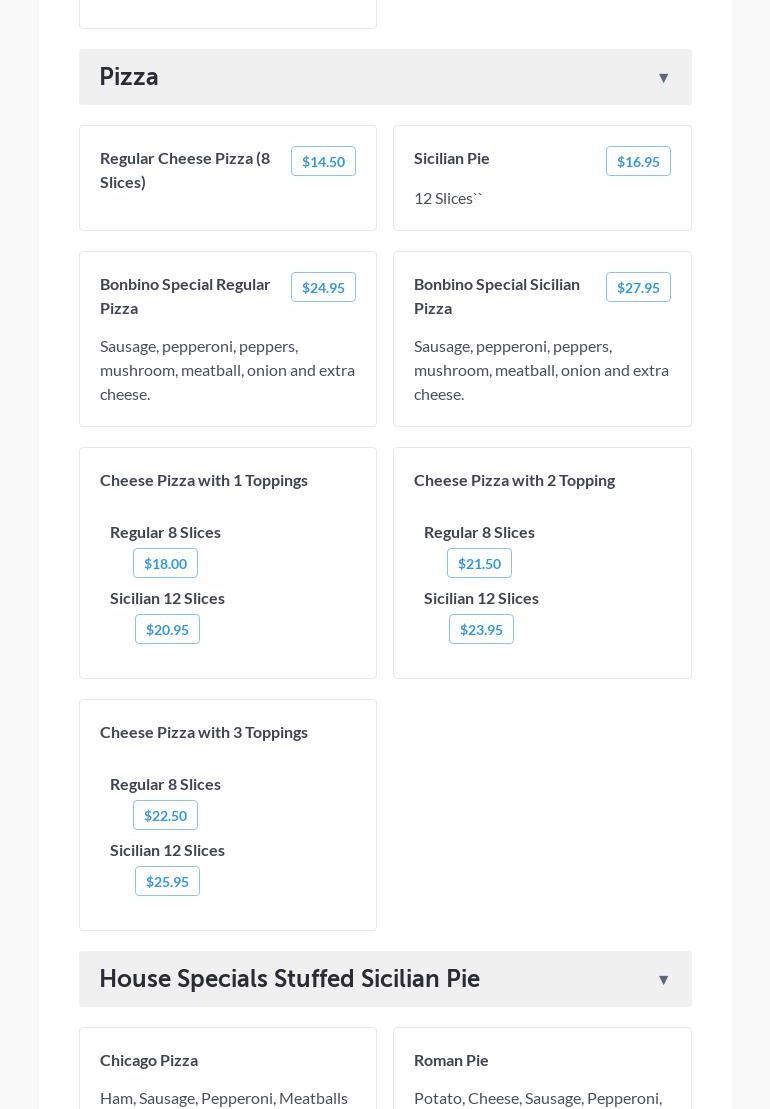Choose $20.95 one-topping Sicilian 12 Slices
Screen dimensions: 770x1109
tap(167, 629)
